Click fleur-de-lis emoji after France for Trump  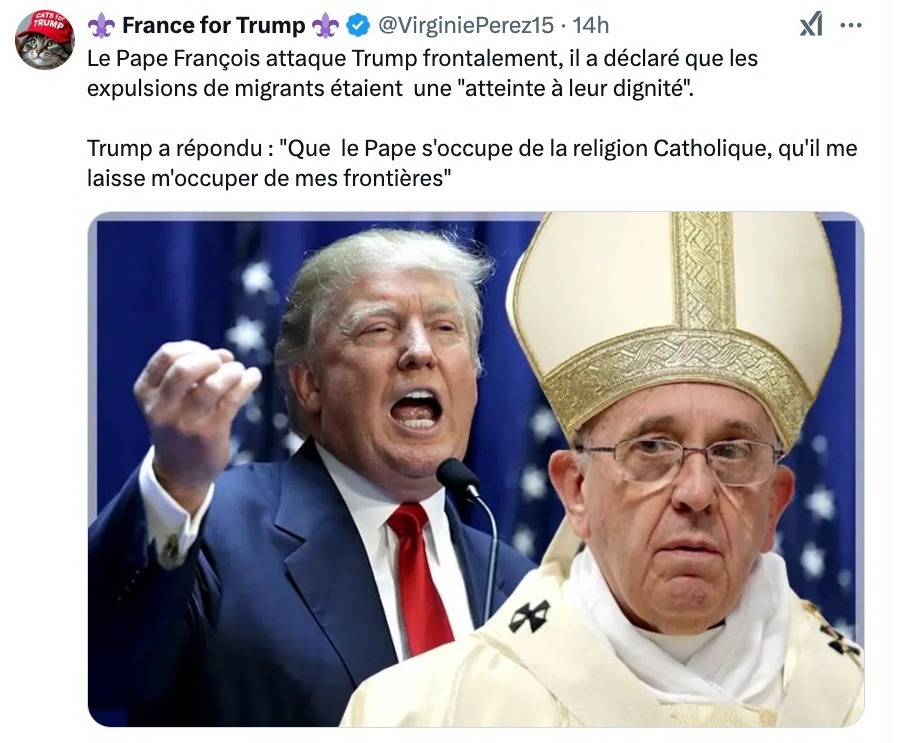tap(325, 26)
